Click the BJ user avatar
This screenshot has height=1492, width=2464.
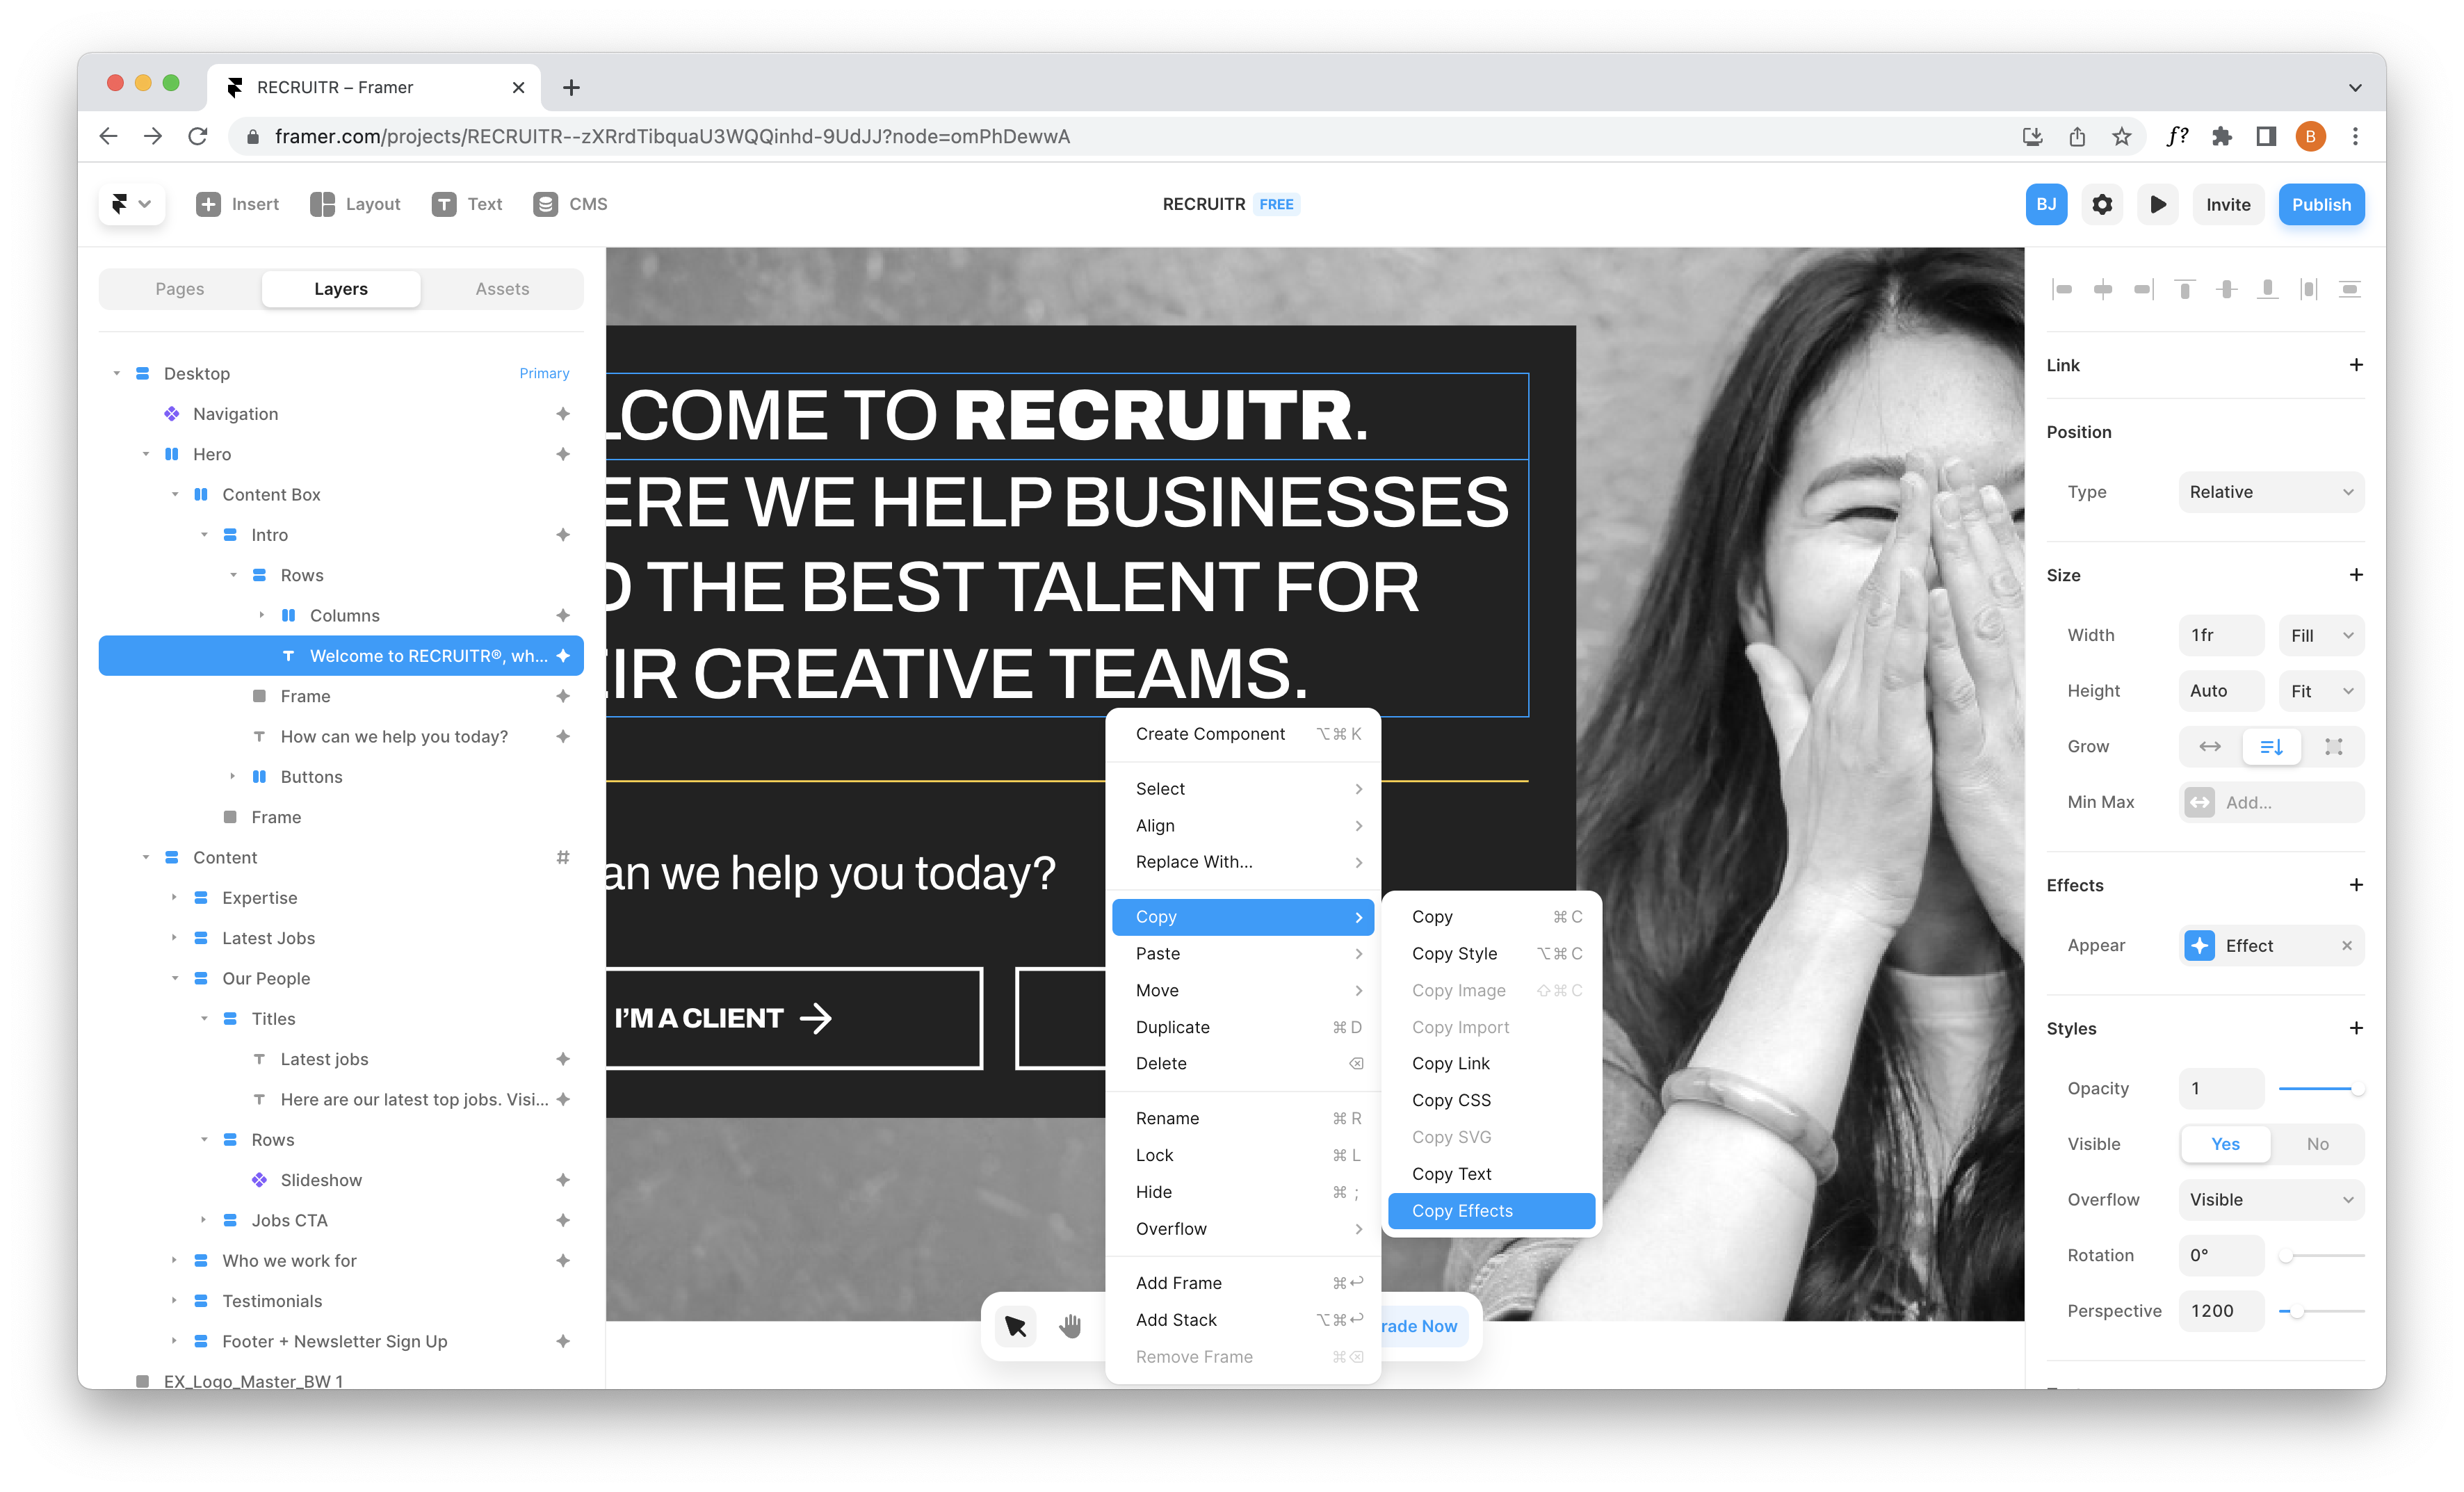(2046, 204)
